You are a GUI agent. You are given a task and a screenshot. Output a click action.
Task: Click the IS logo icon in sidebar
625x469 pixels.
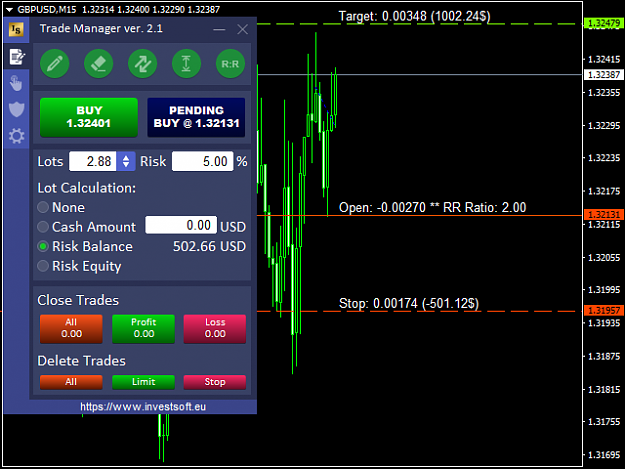tap(16, 29)
